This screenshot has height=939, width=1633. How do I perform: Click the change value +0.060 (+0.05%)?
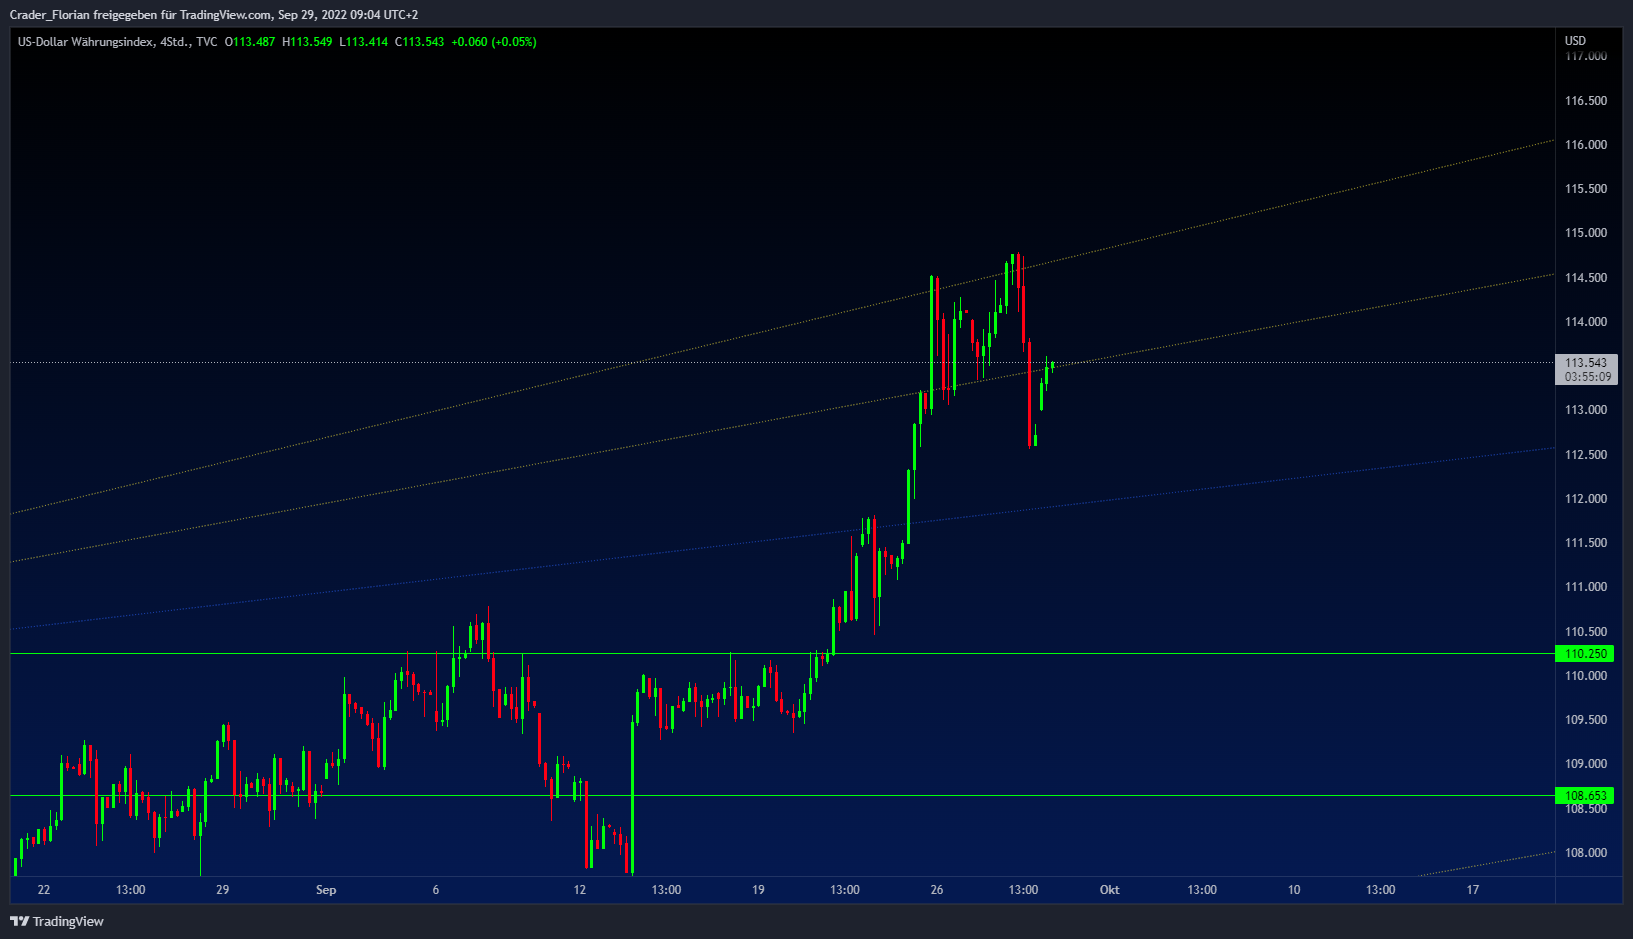click(x=494, y=42)
